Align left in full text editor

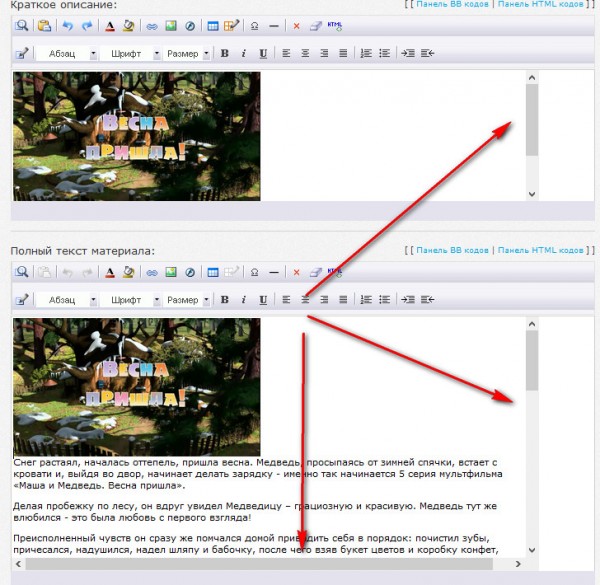[x=286, y=300]
